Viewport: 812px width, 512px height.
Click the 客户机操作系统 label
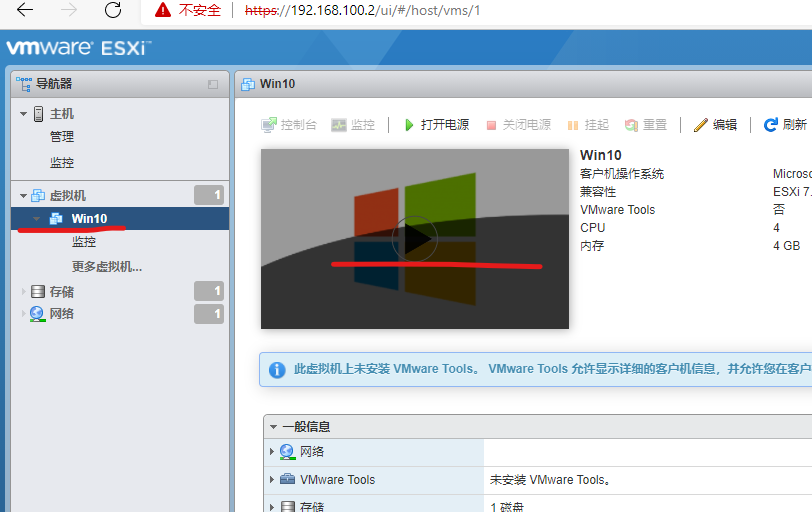(622, 173)
